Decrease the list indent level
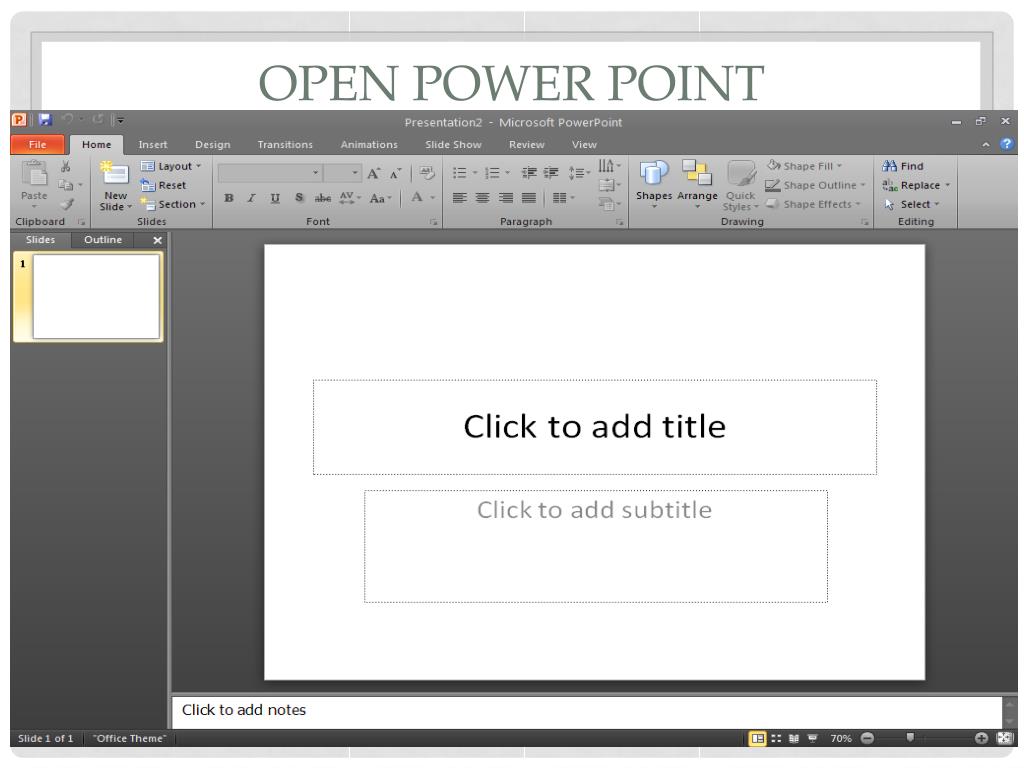This screenshot has width=1024, height=768. [529, 173]
